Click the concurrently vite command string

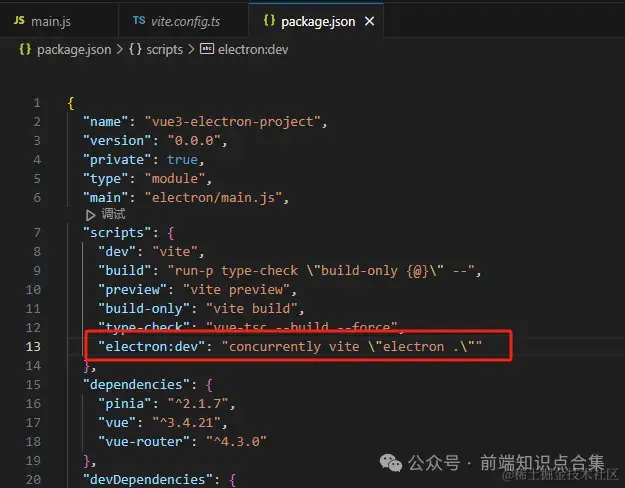coord(352,346)
